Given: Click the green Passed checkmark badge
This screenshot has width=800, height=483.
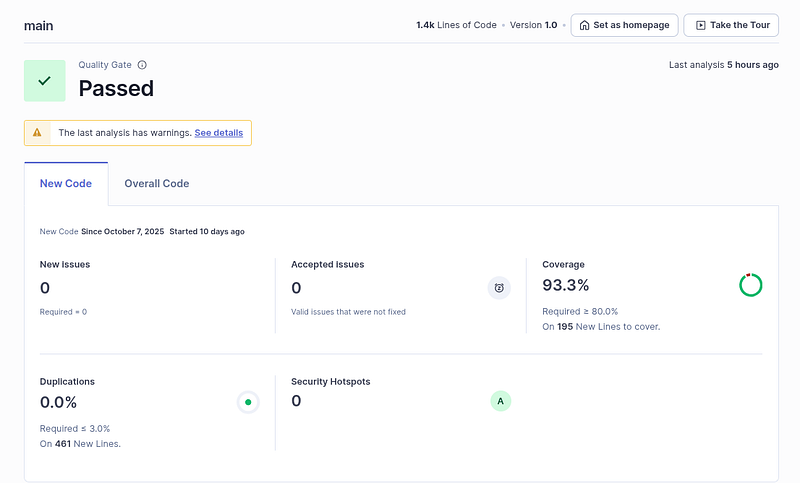Looking at the screenshot, I should pyautogui.click(x=45, y=81).
